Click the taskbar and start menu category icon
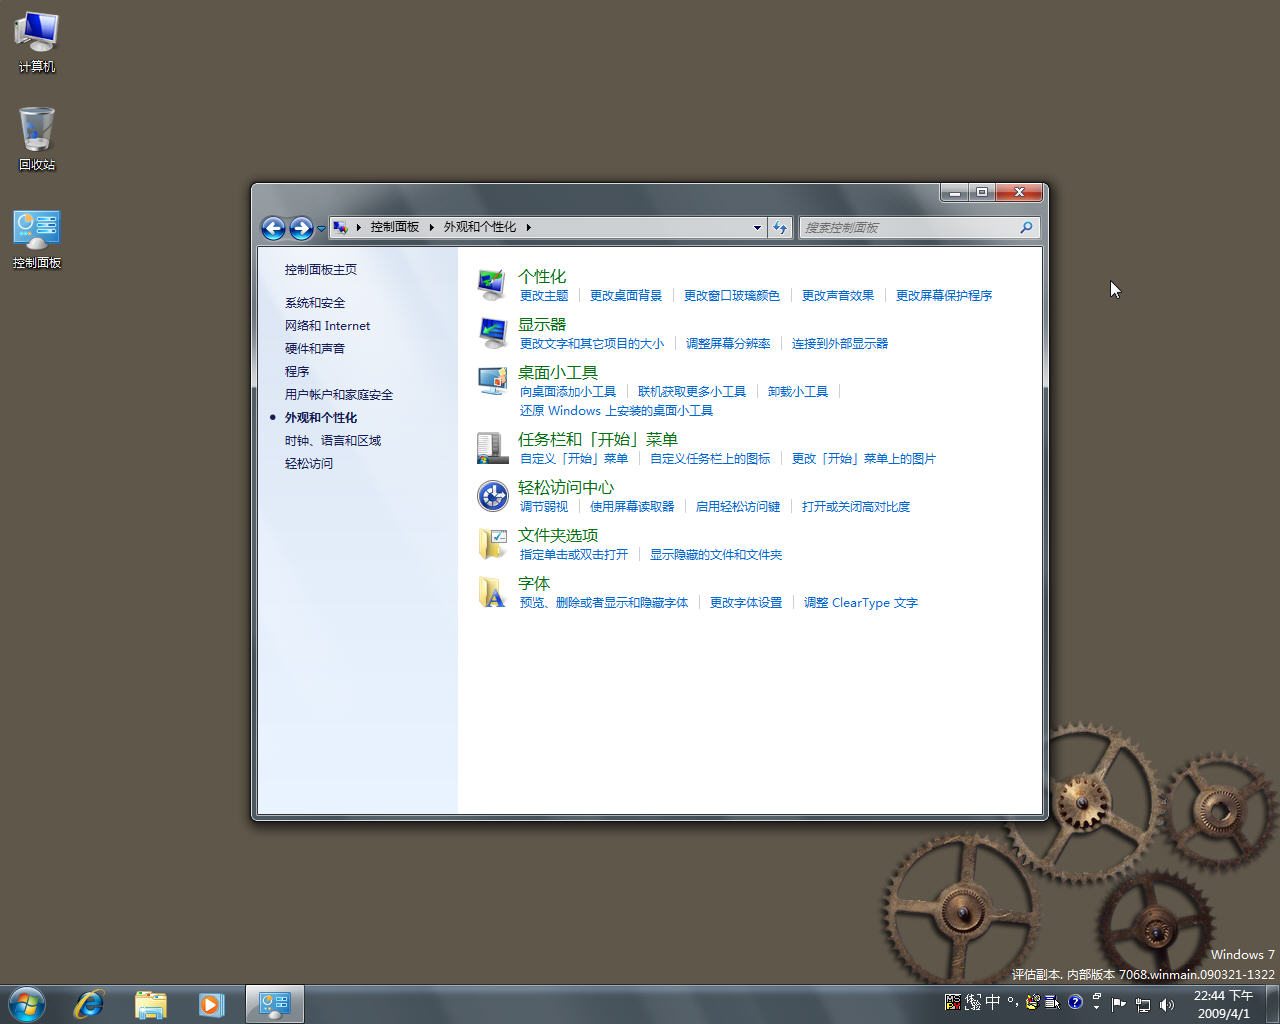The width and height of the screenshot is (1280, 1024). [492, 448]
